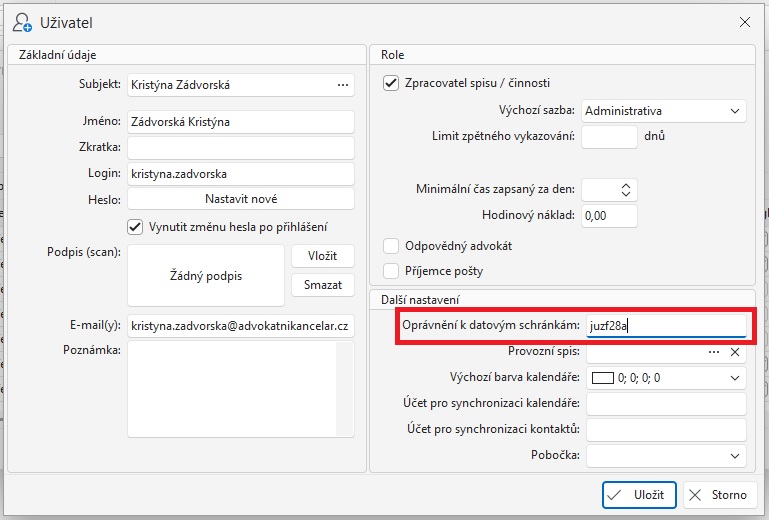769x520 pixels.
Task: Check the Příjemce pošty option
Action: click(392, 271)
